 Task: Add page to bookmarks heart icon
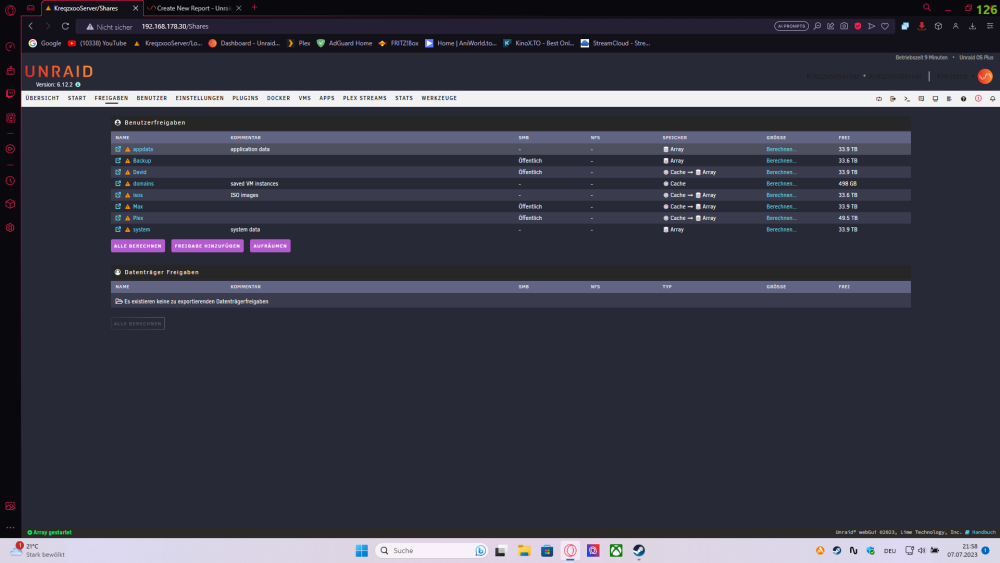coord(885,26)
